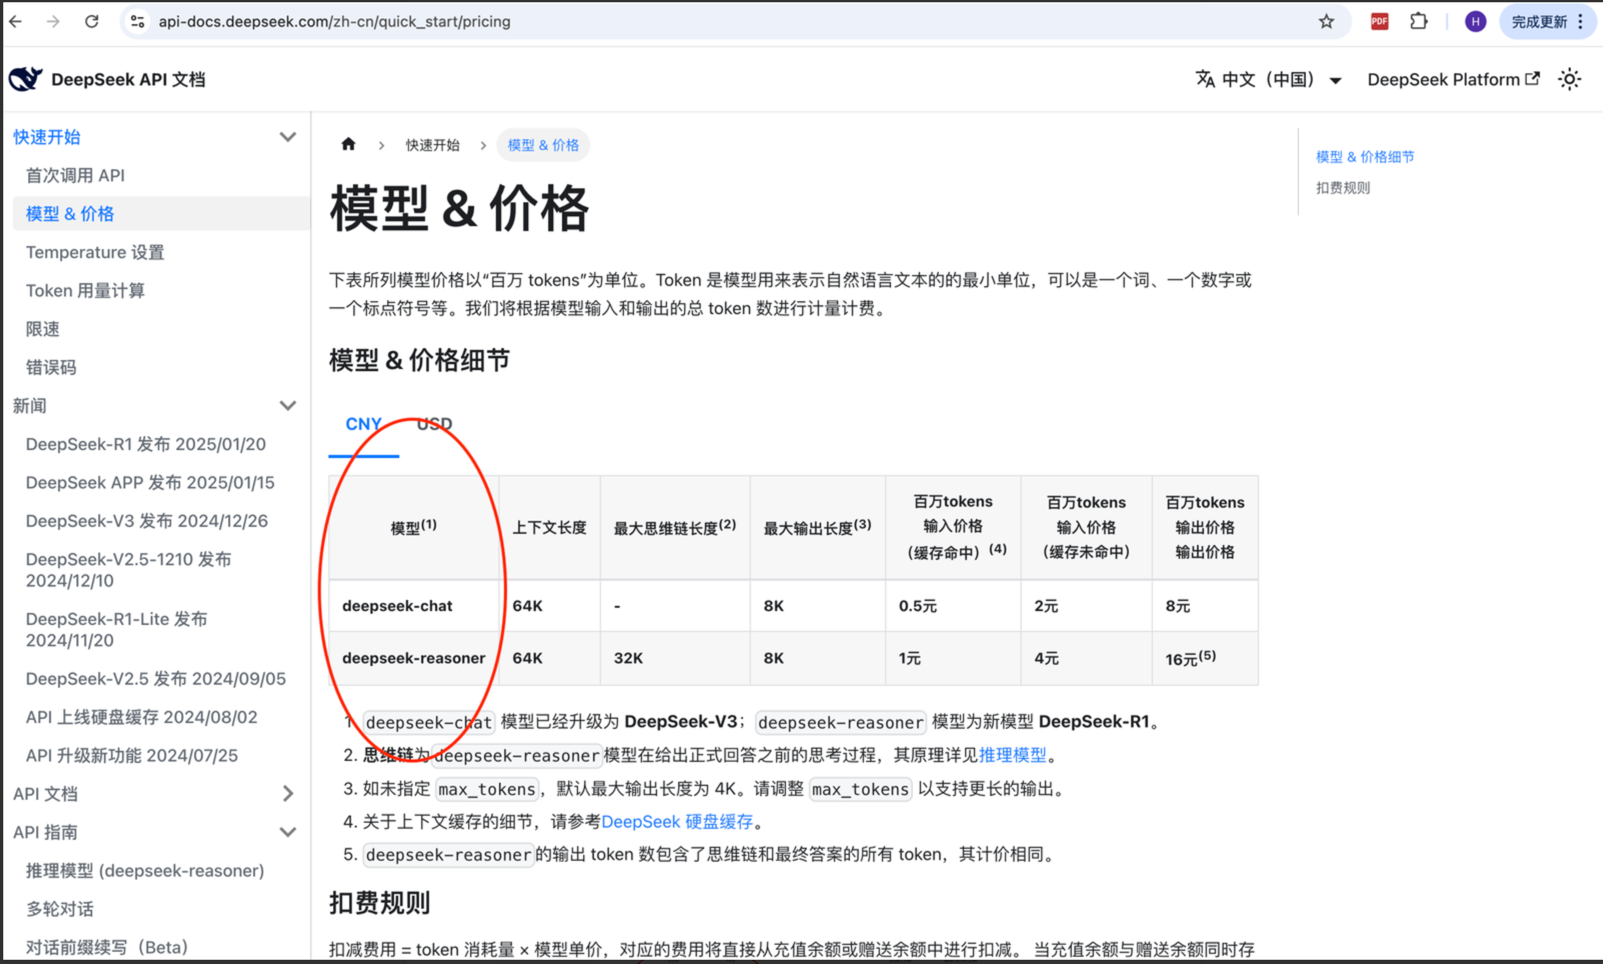
Task: Open site information icon in address bar
Action: pyautogui.click(x=138, y=21)
